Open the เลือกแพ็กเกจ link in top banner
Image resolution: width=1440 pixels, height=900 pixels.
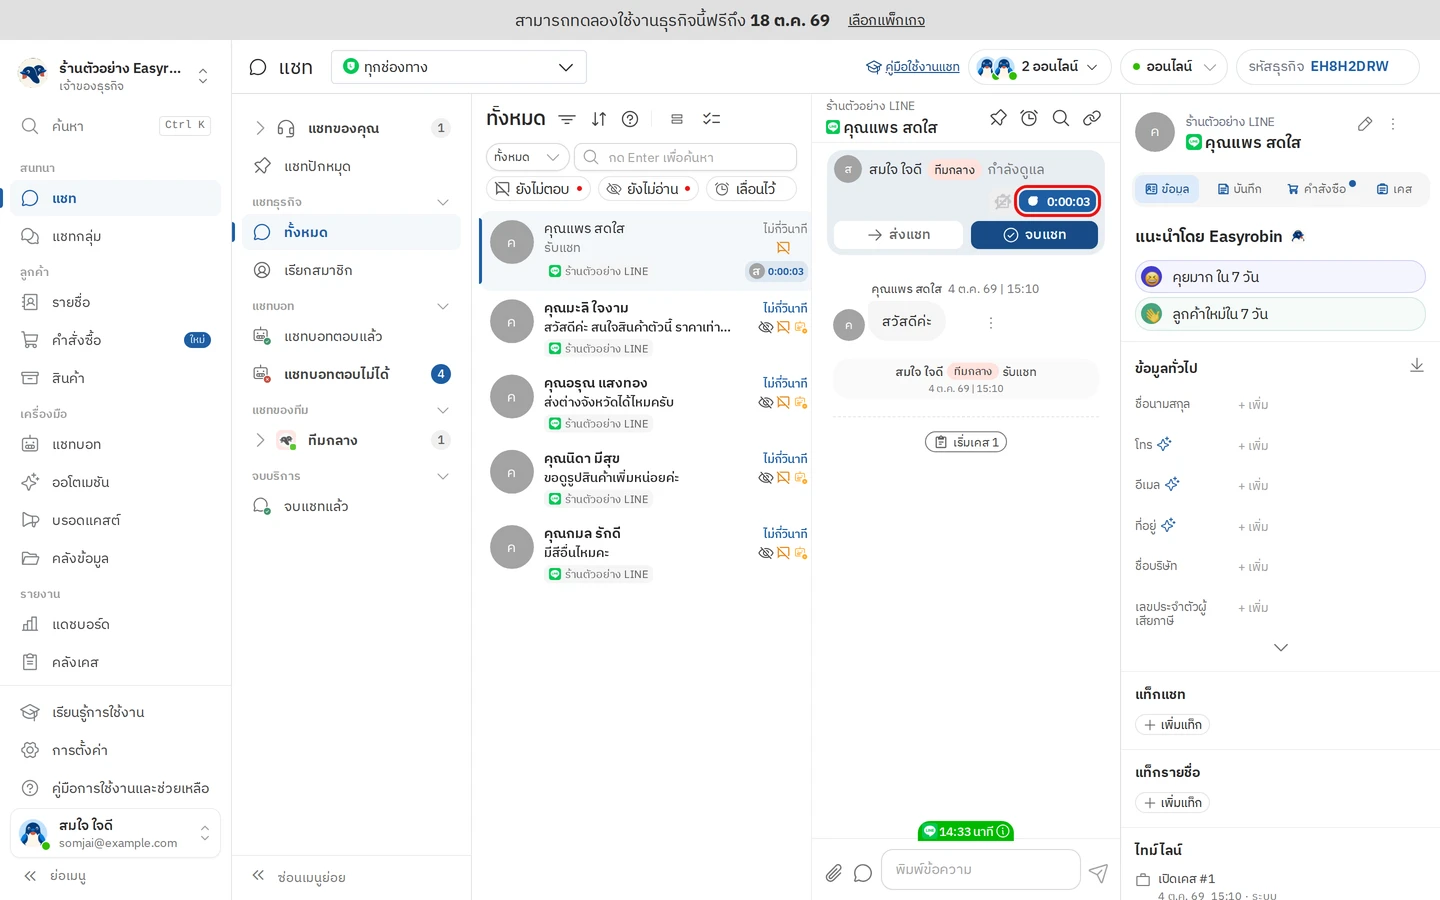click(886, 20)
